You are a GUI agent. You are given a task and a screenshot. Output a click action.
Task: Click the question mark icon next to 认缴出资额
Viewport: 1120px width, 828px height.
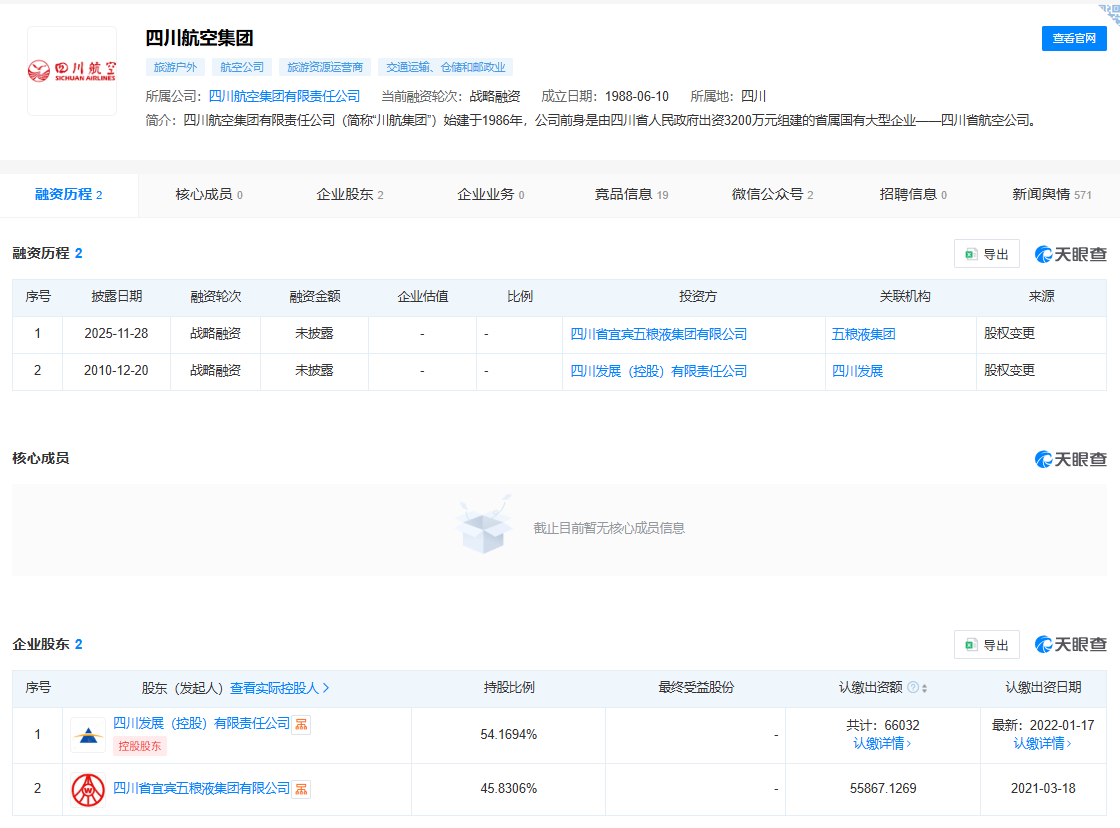click(x=912, y=688)
